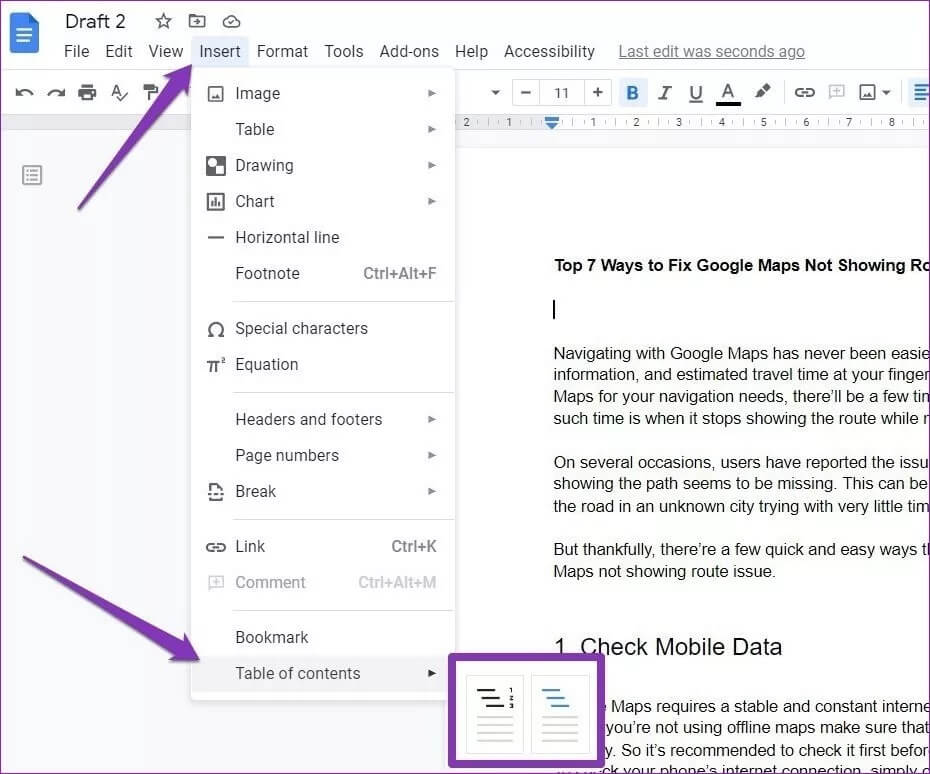Toggle italic formatting
930x774 pixels.
(x=664, y=93)
